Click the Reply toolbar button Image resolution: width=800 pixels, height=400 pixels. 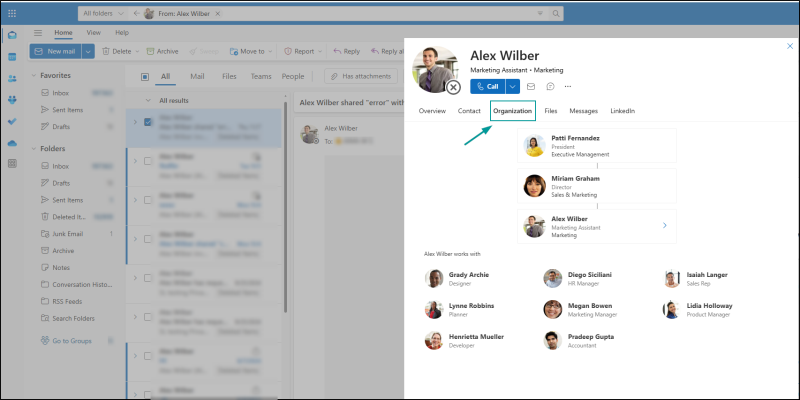click(346, 51)
